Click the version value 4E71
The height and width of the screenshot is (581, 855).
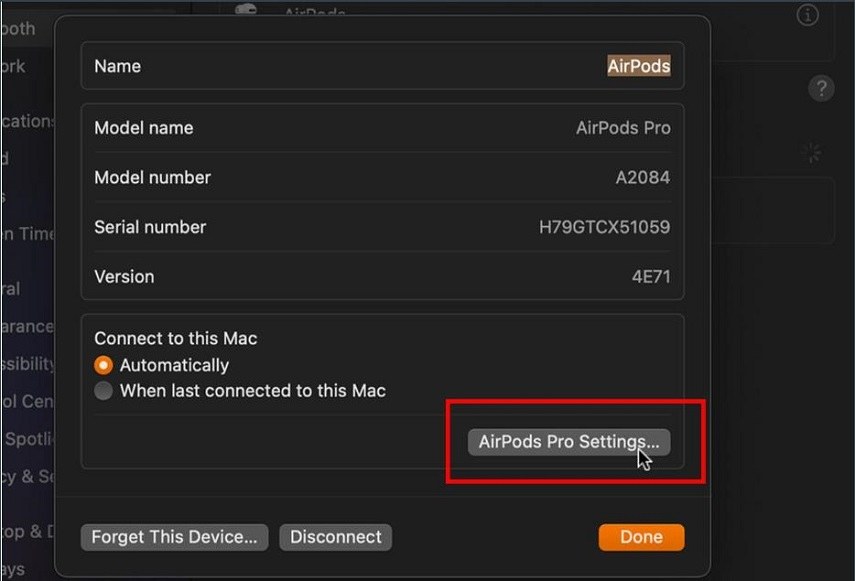[x=650, y=276]
